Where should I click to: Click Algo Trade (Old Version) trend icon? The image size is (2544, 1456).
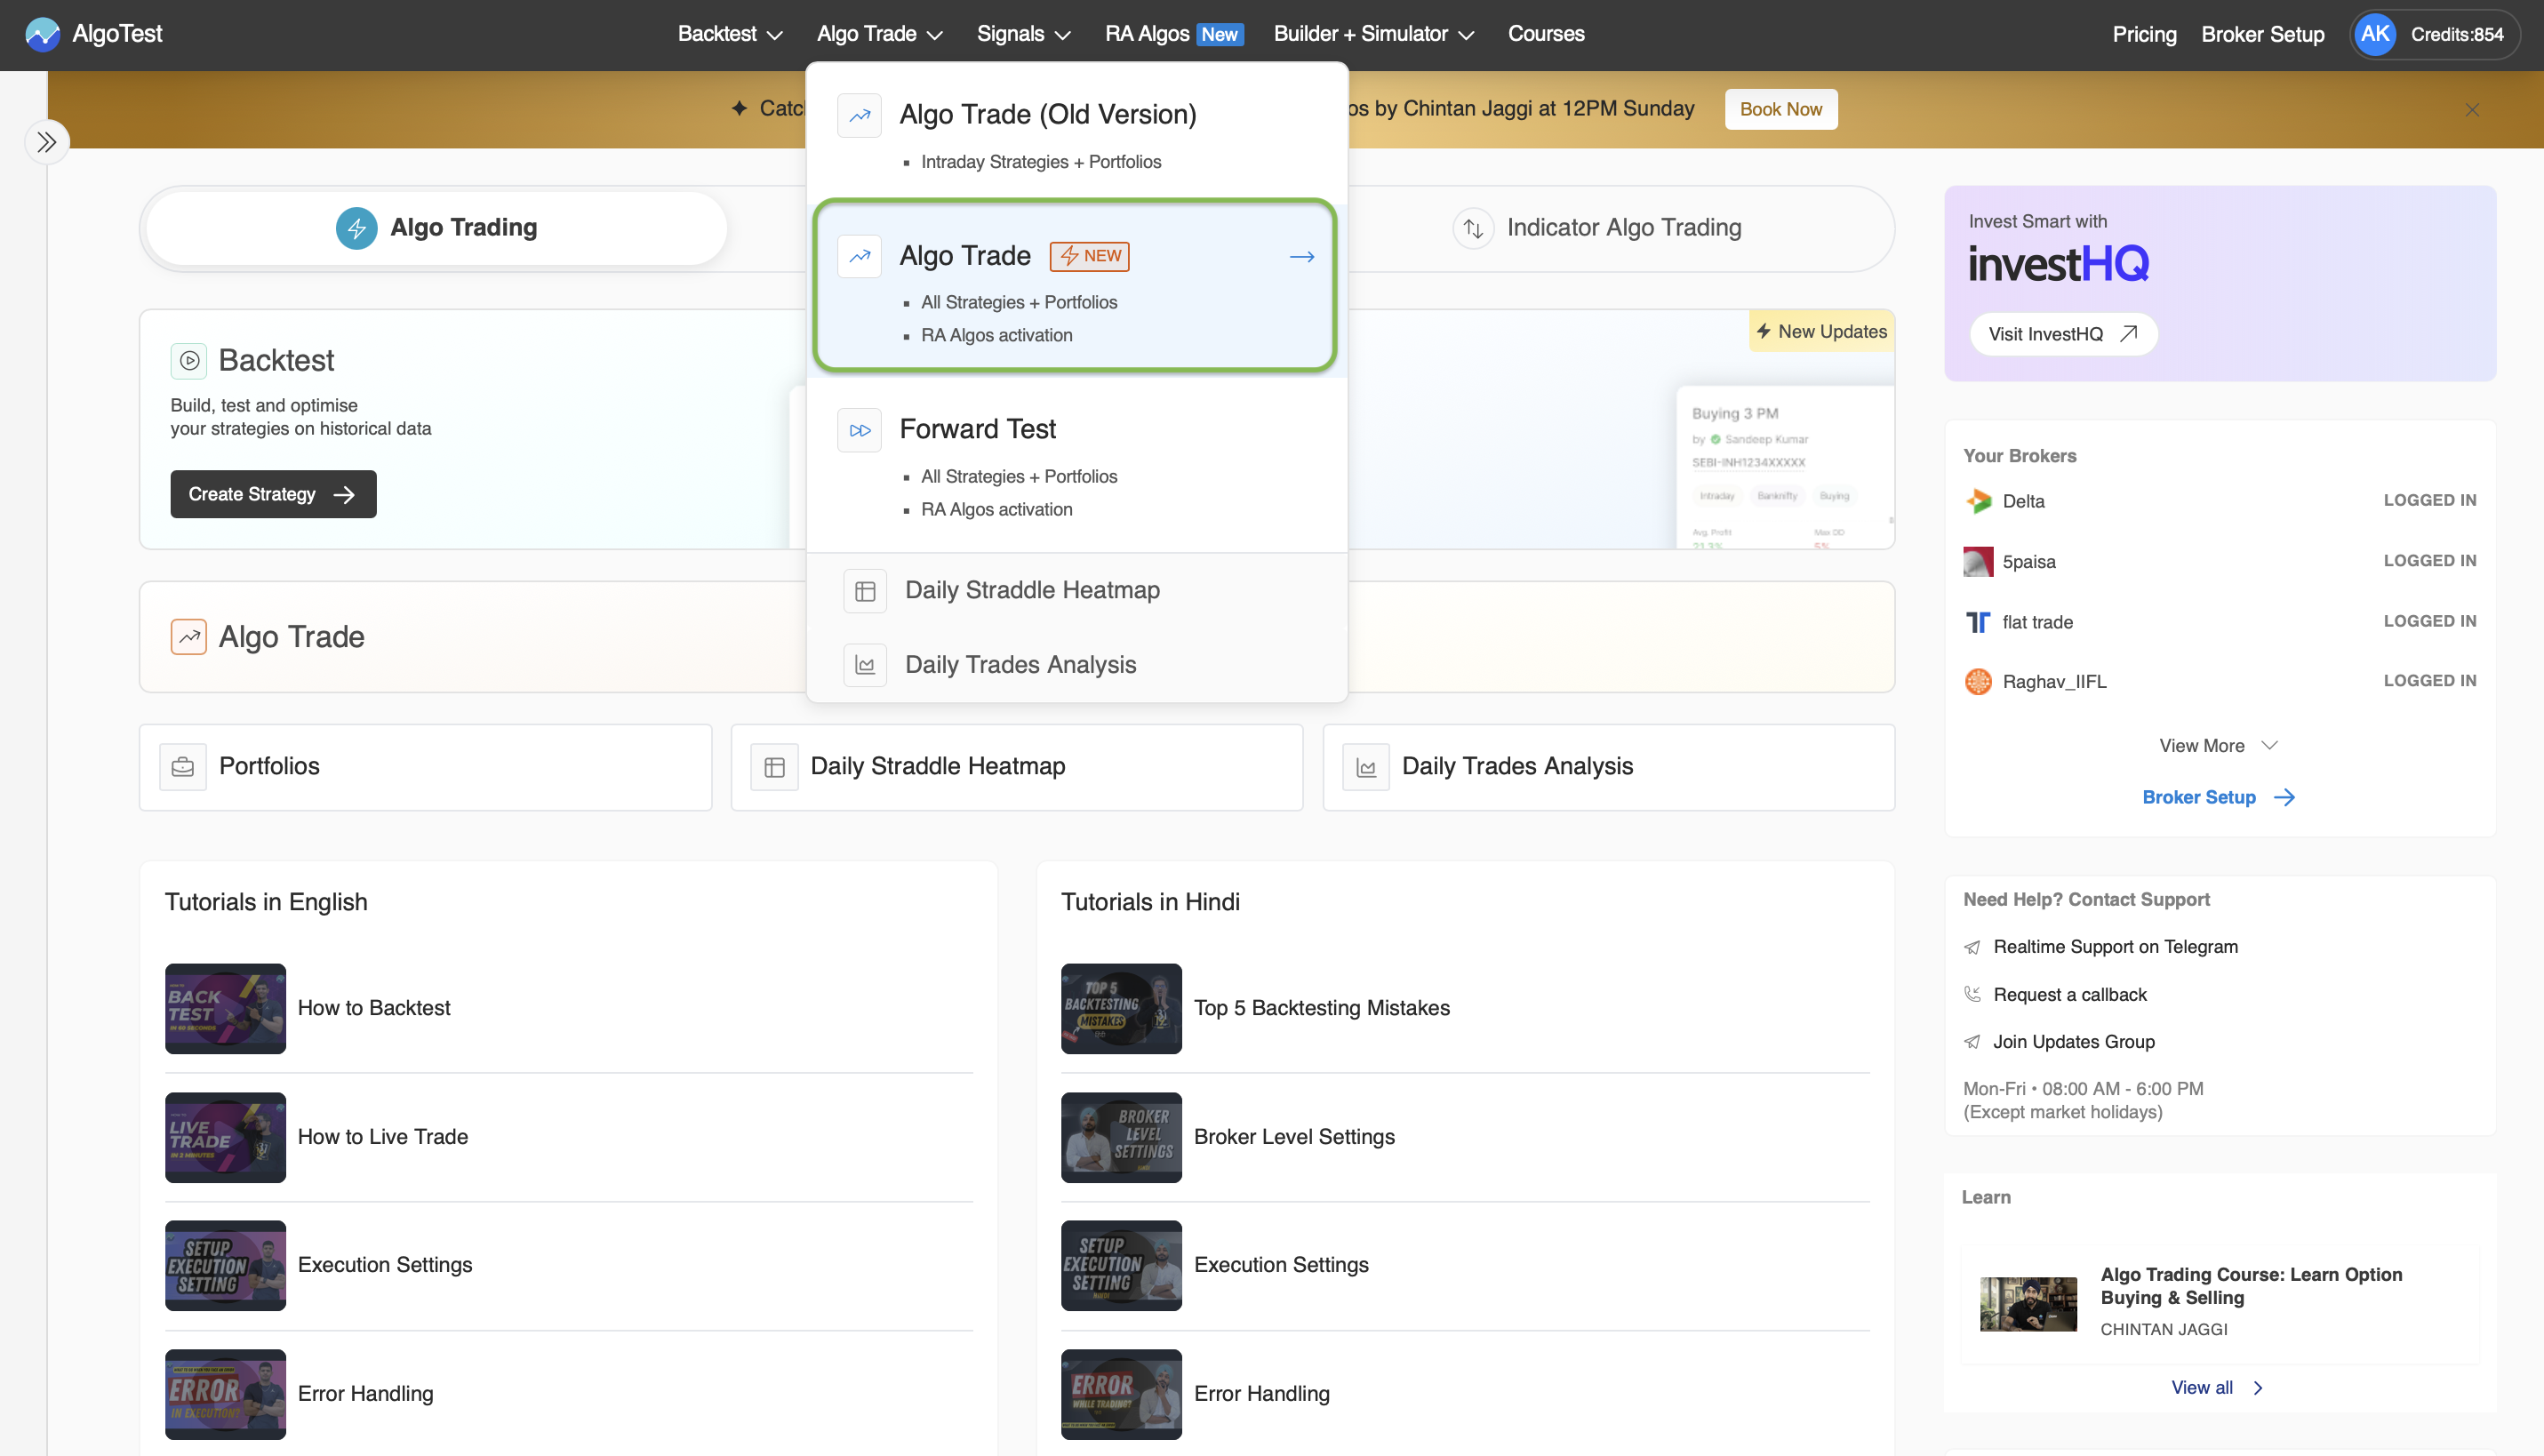pyautogui.click(x=859, y=115)
